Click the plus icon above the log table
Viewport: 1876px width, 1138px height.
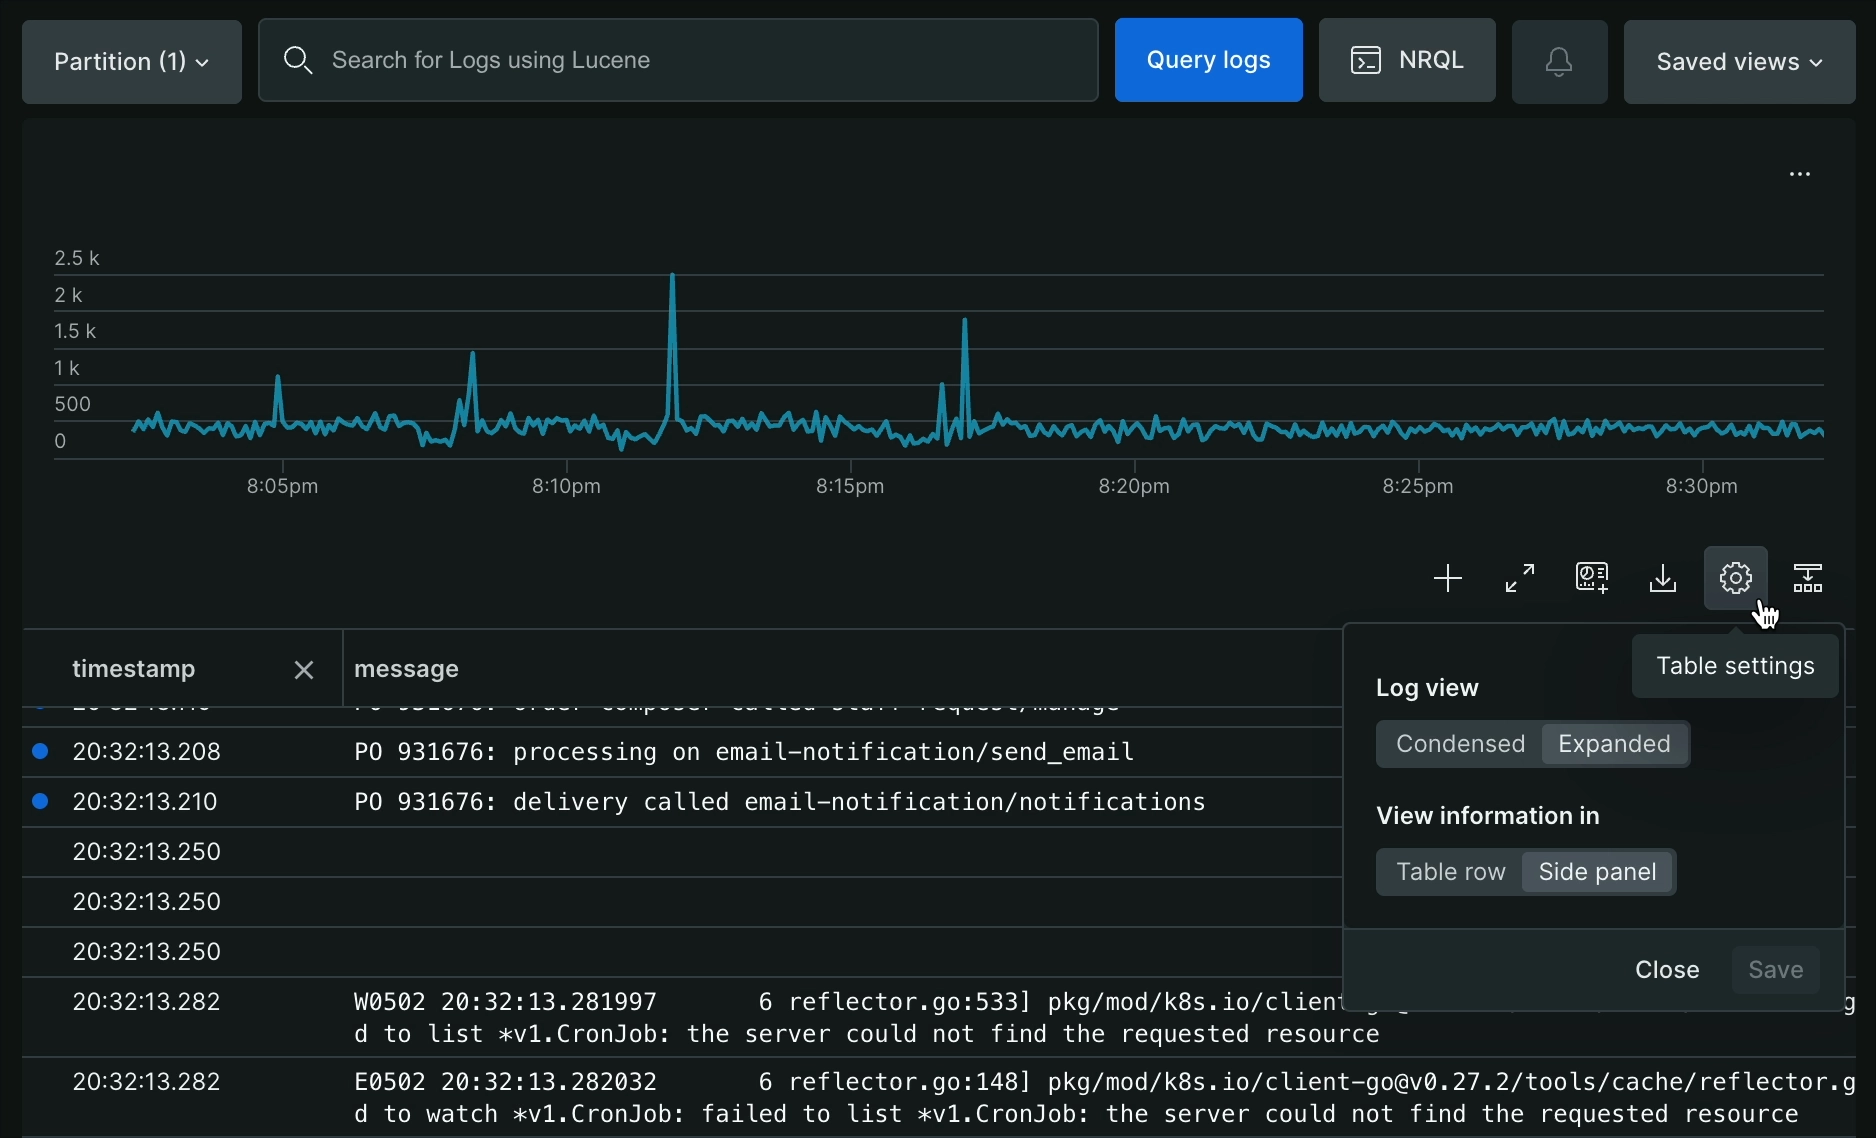tap(1447, 578)
